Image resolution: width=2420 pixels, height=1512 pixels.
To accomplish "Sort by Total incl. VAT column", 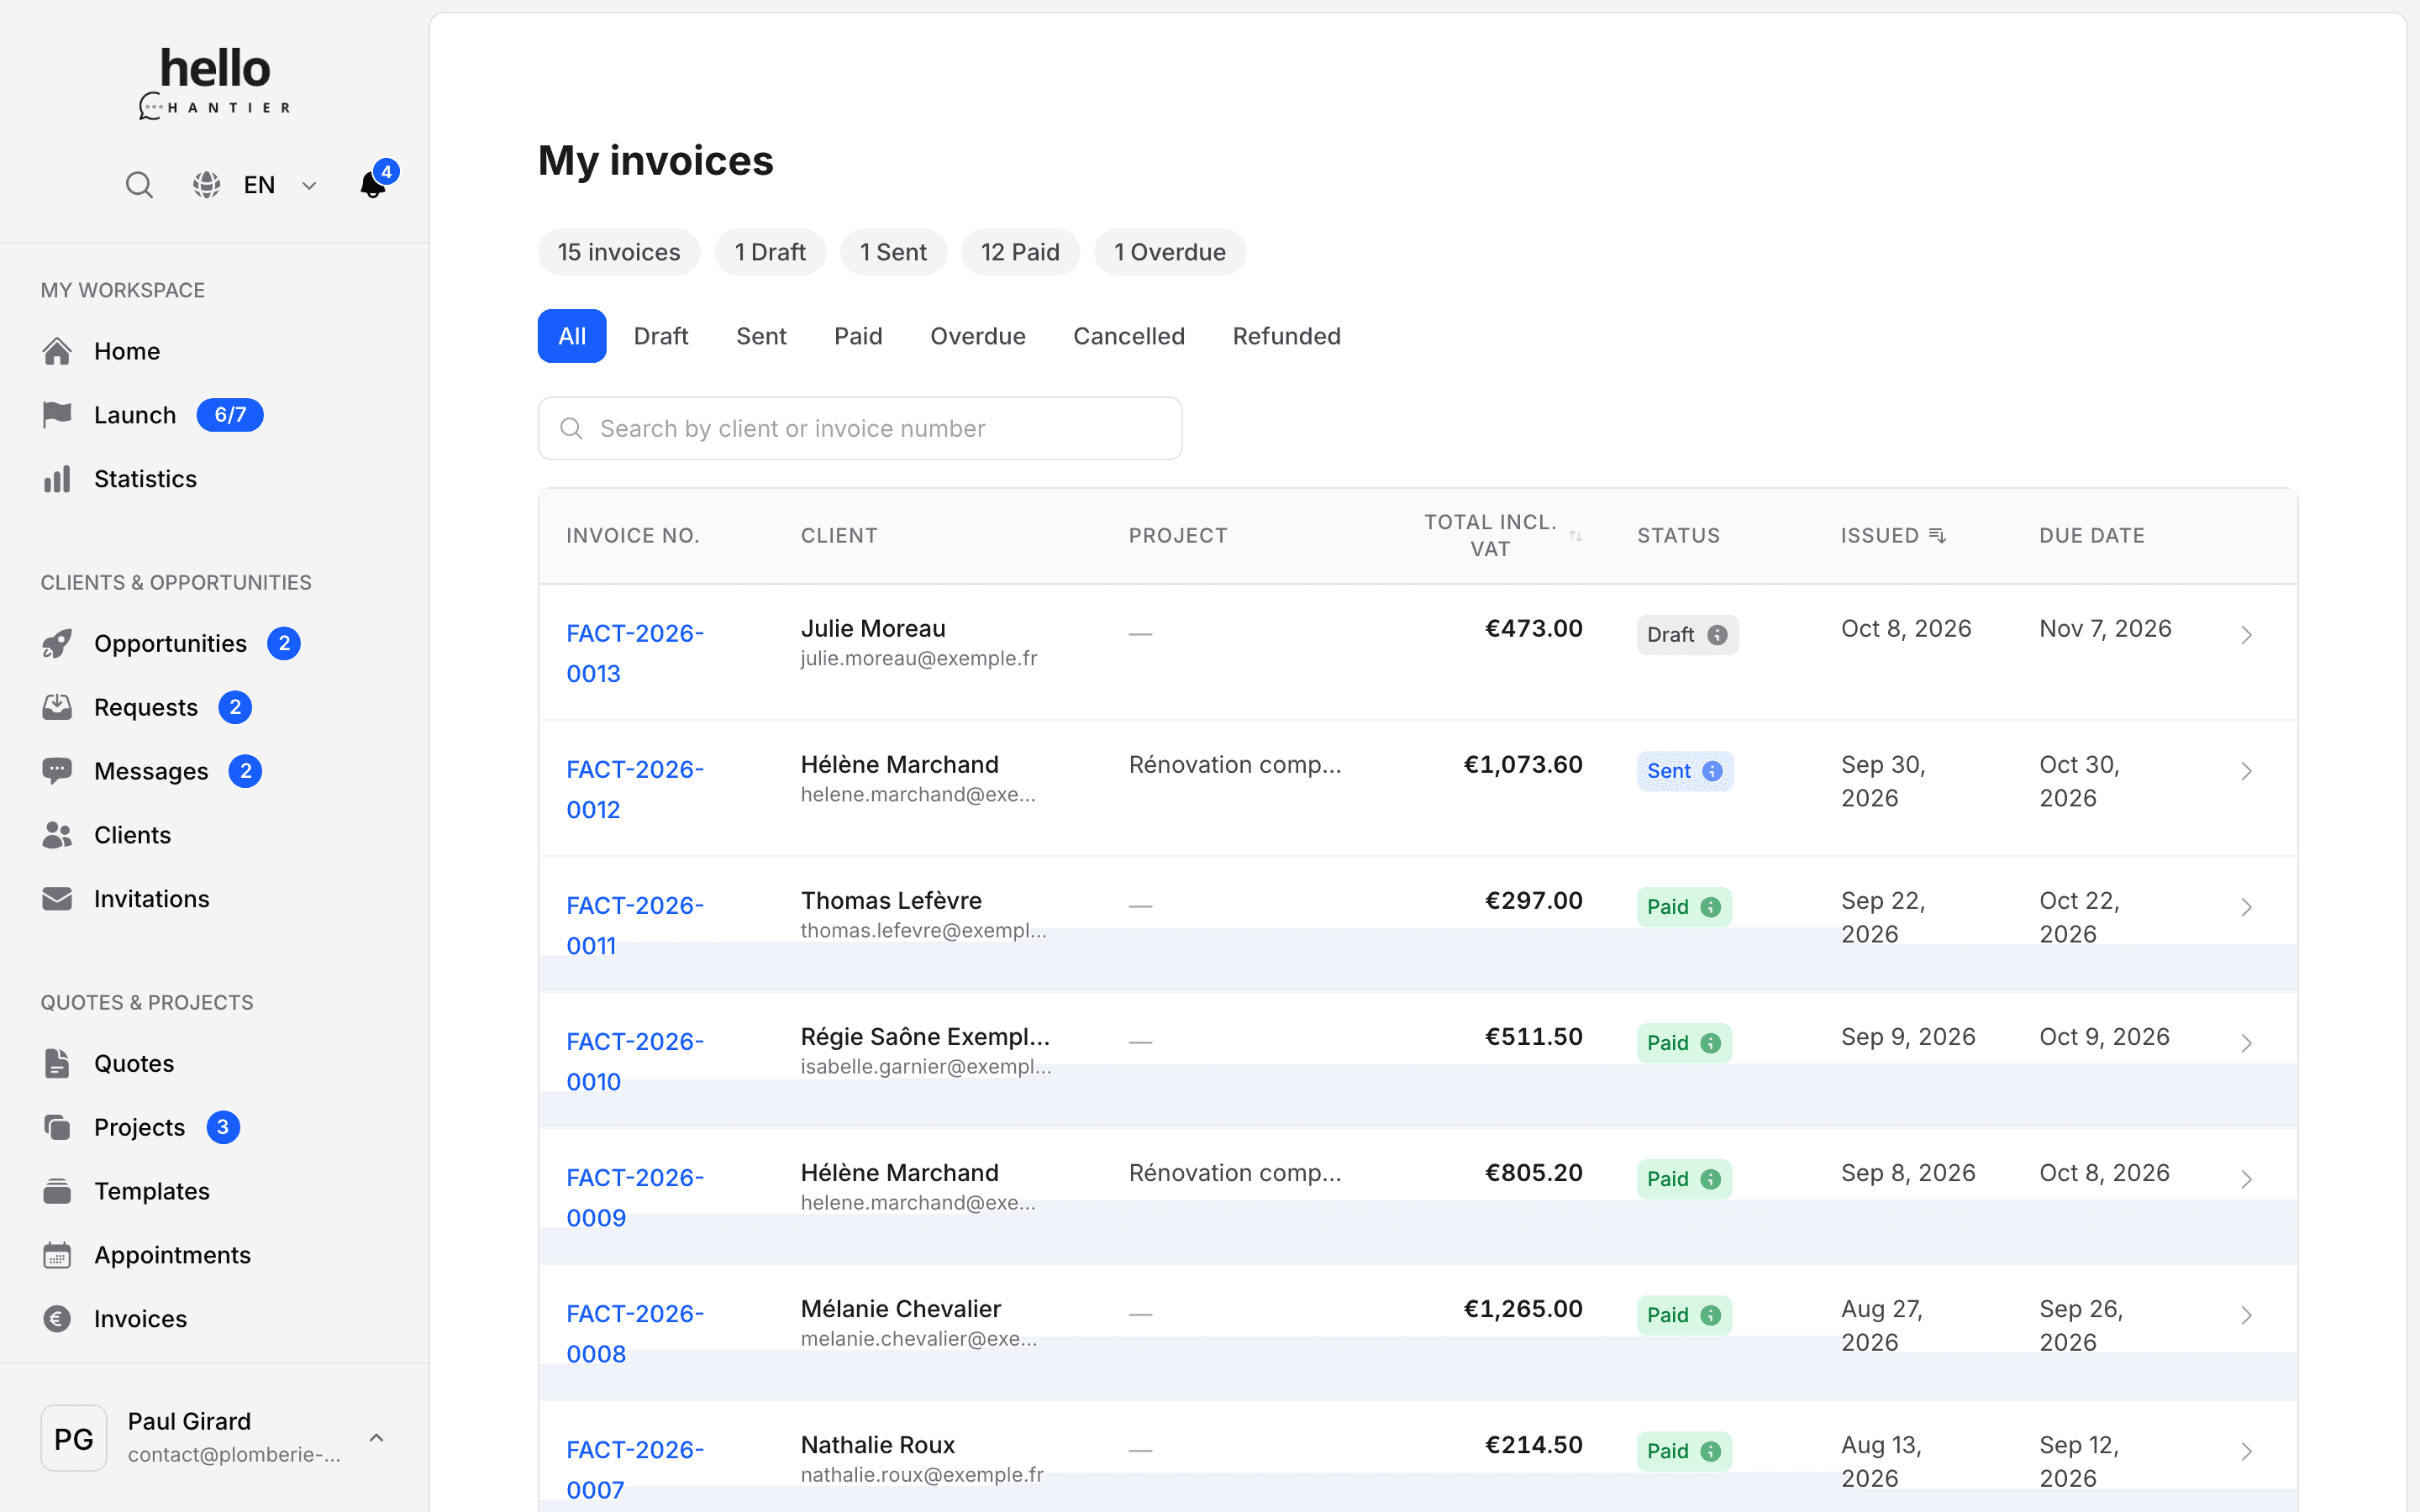I will click(x=1575, y=536).
